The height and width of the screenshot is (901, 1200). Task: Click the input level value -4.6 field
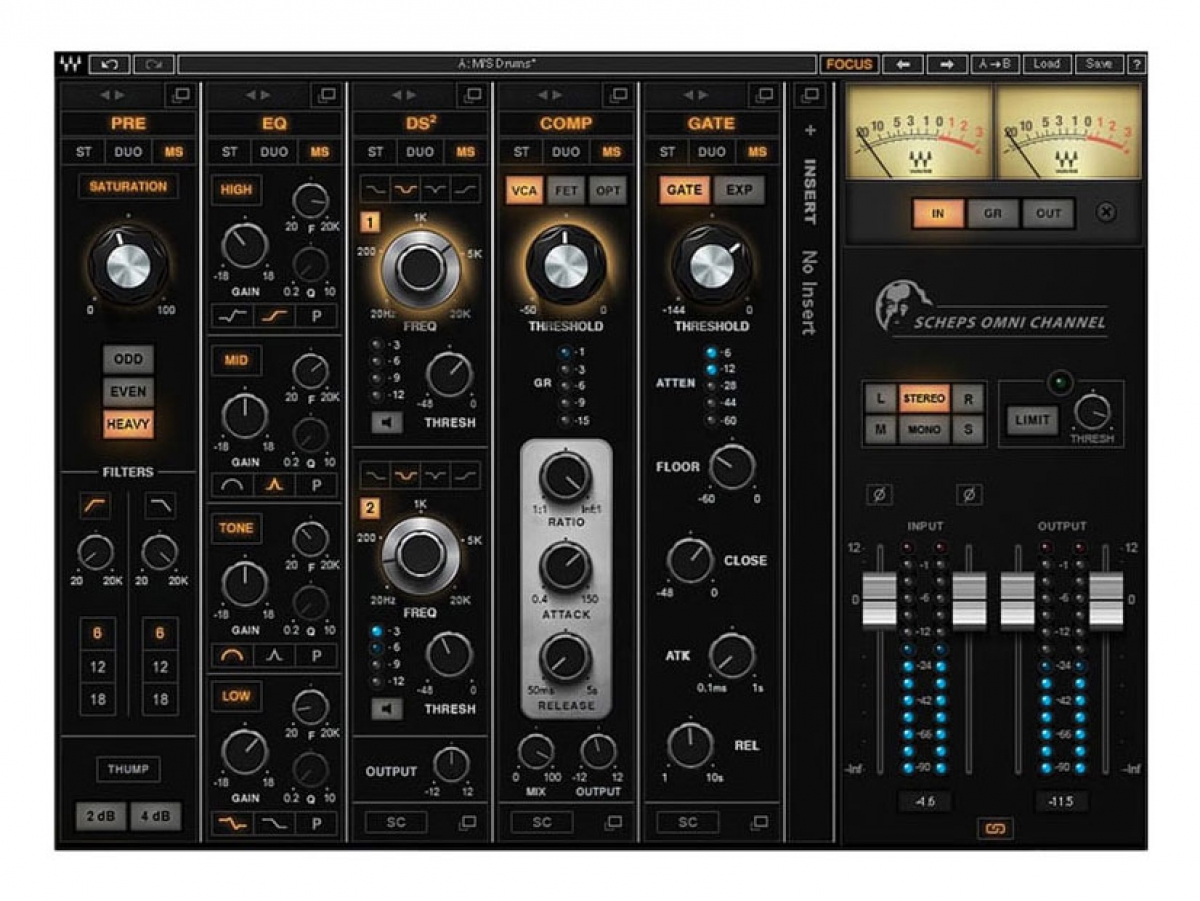pos(924,802)
